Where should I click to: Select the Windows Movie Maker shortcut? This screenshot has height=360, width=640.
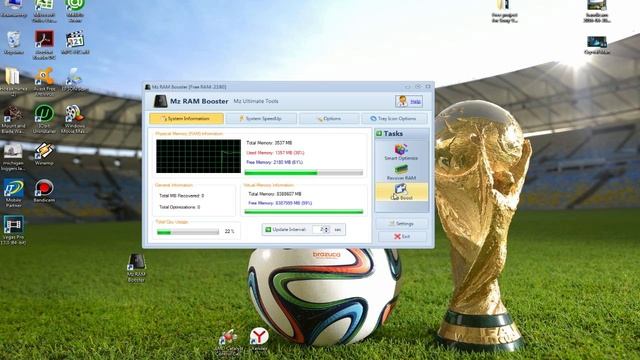tap(74, 119)
